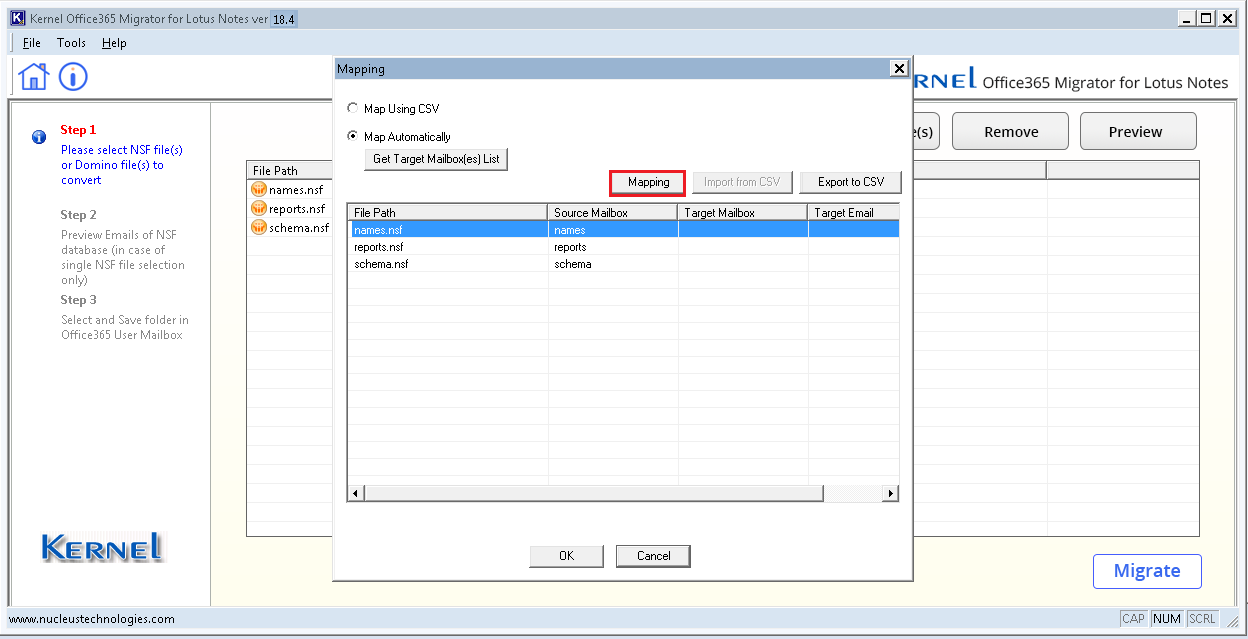This screenshot has width=1248, height=639.
Task: Confirm with the OK button
Action: click(567, 556)
